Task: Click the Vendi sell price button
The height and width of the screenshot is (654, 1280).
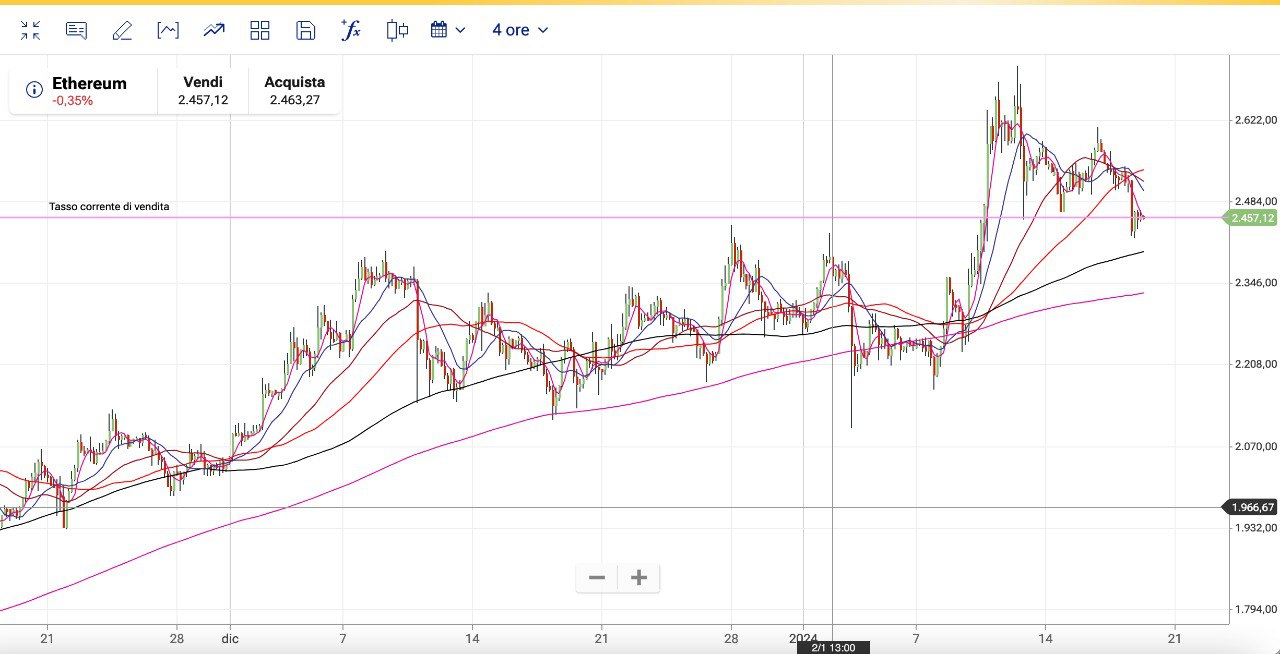Action: tap(203, 91)
